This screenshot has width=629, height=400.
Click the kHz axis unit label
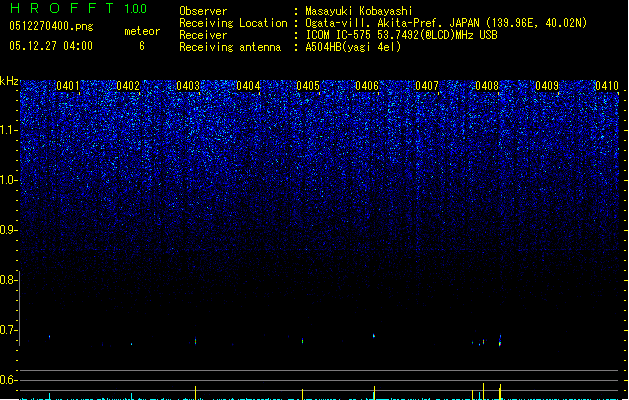[x=9, y=81]
